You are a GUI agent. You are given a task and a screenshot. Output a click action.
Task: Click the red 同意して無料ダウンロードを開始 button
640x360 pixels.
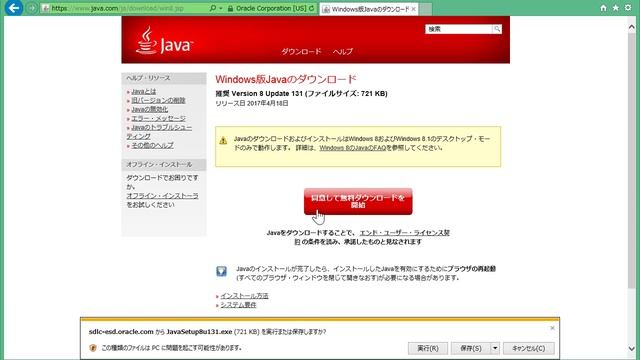click(x=358, y=201)
